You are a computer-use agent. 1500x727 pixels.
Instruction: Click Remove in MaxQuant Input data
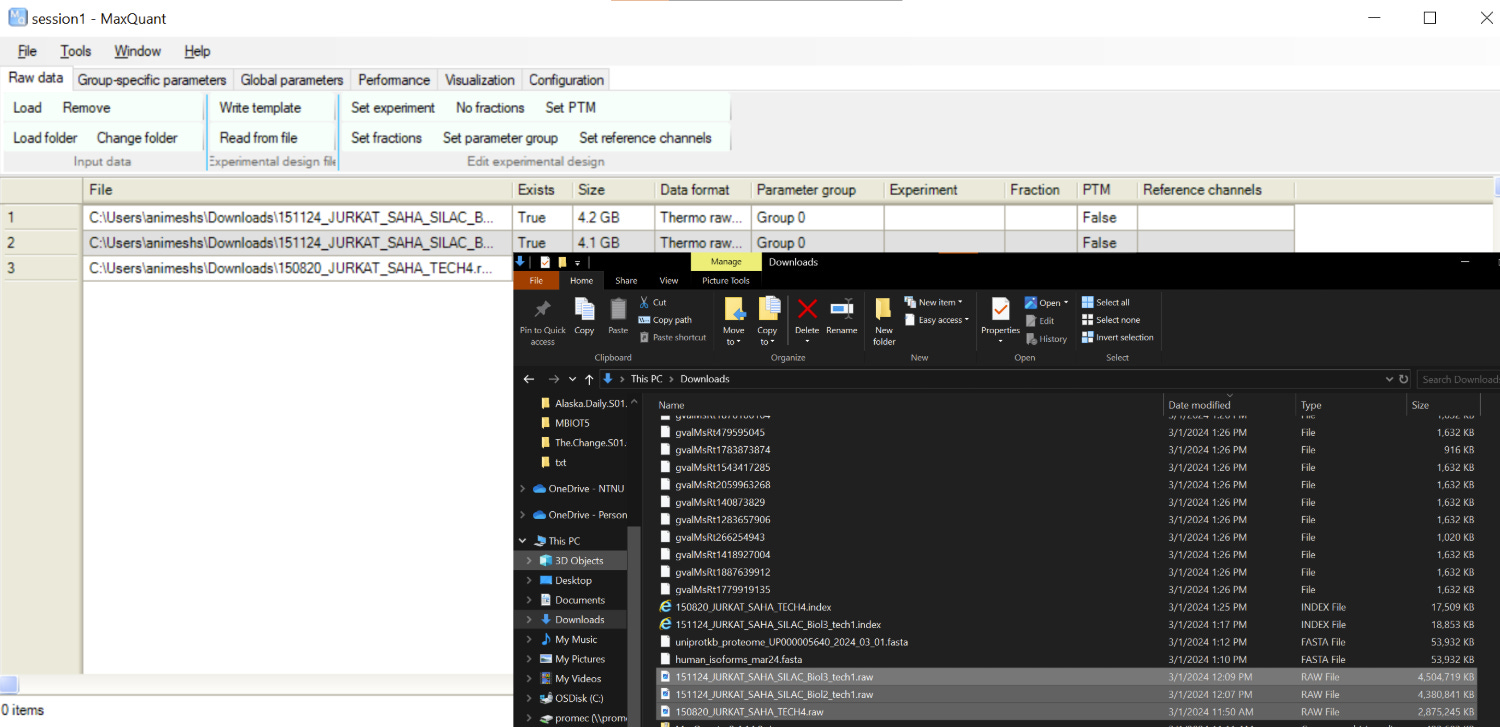[87, 108]
